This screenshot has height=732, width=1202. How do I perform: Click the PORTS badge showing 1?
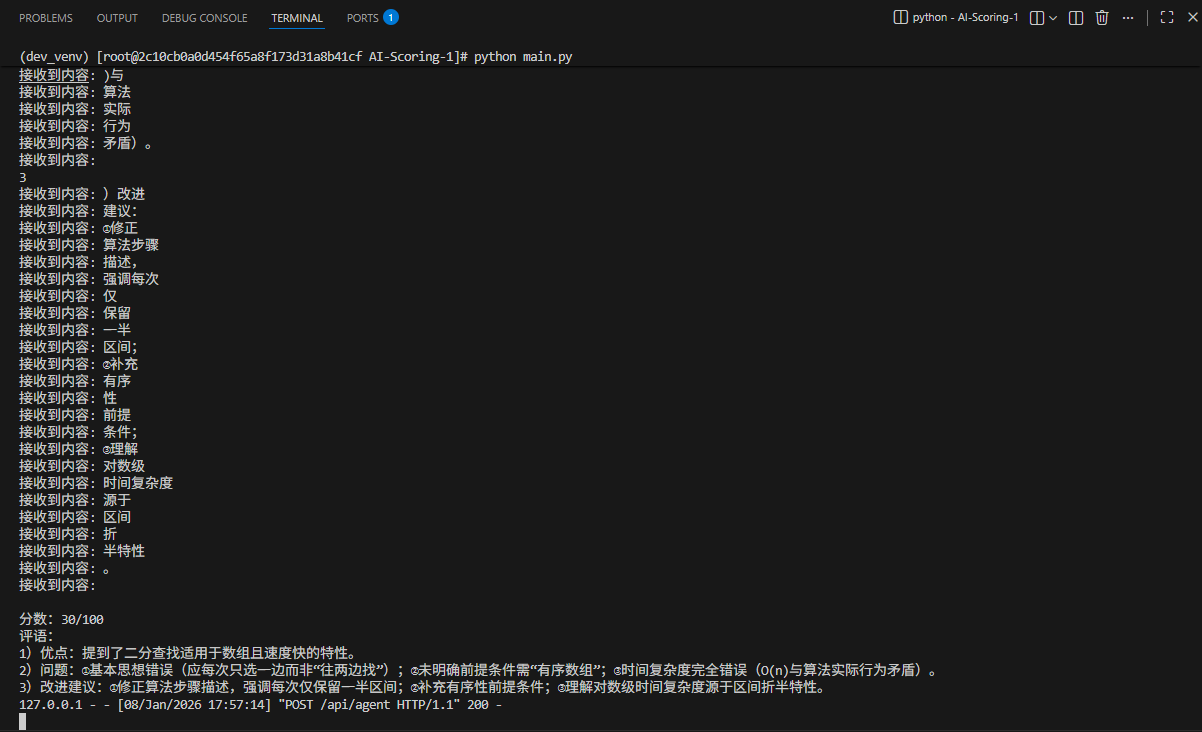pos(391,17)
